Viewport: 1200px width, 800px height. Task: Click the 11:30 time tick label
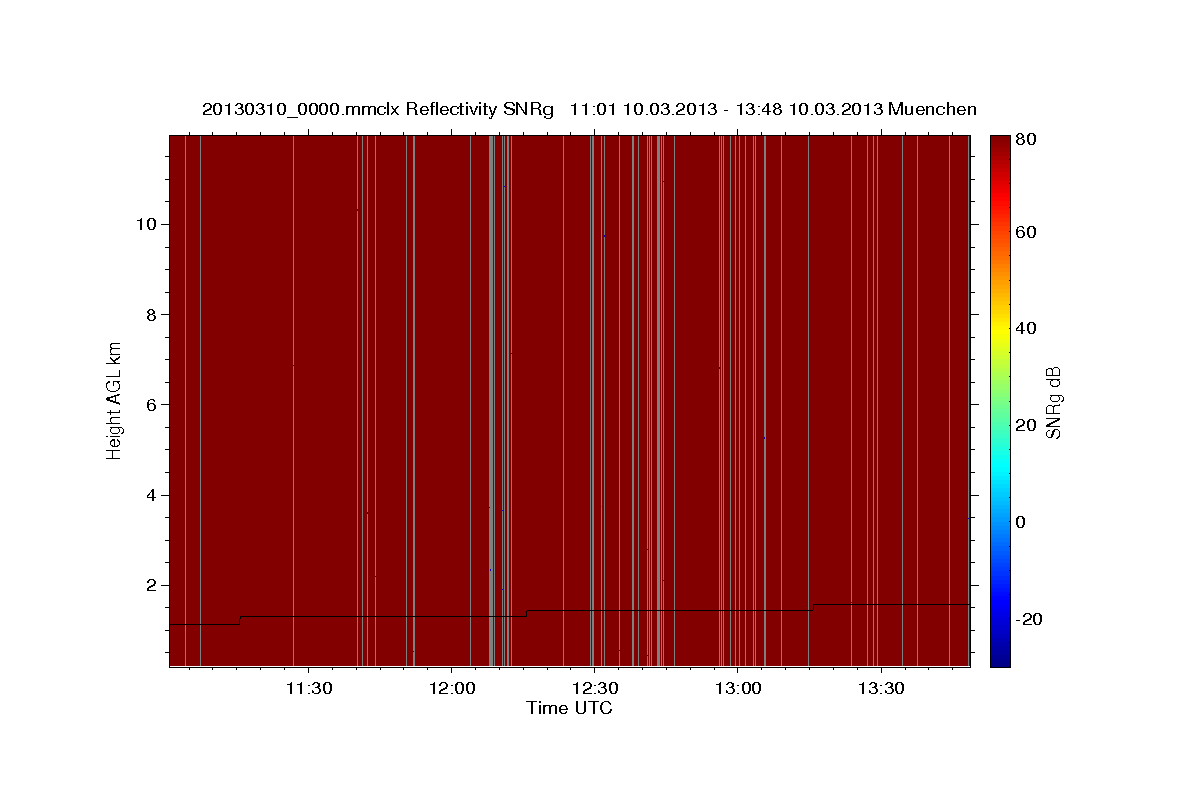coord(308,689)
